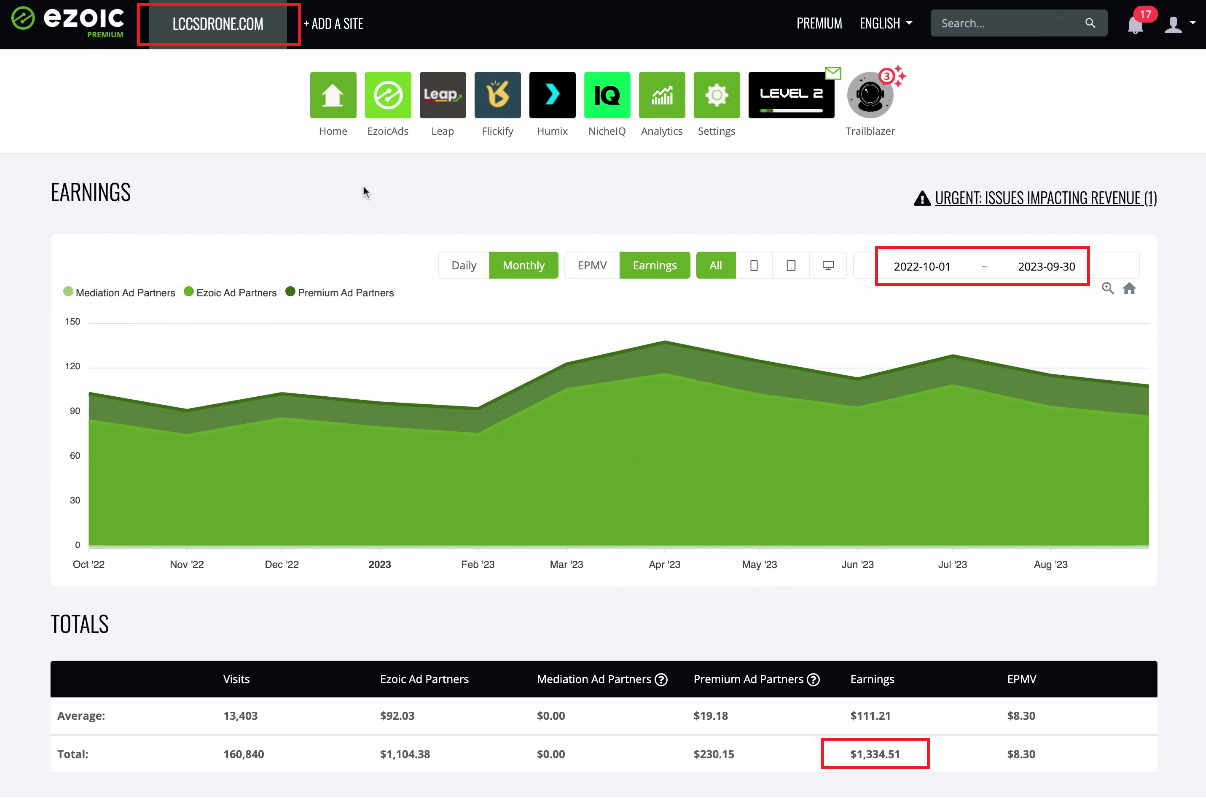Viewport: 1206px width, 798px height.
Task: Edit the end date 2023-09-30
Action: 1047,267
